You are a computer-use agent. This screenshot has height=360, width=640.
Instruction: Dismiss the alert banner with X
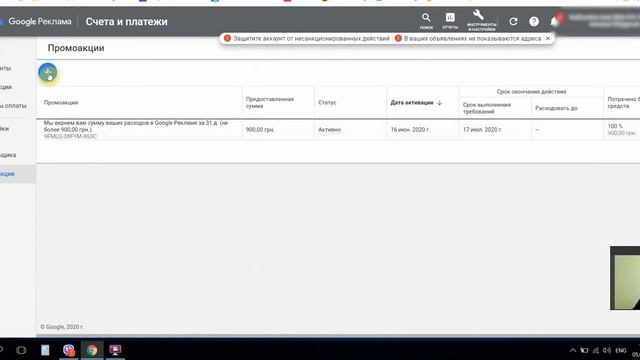pos(548,38)
